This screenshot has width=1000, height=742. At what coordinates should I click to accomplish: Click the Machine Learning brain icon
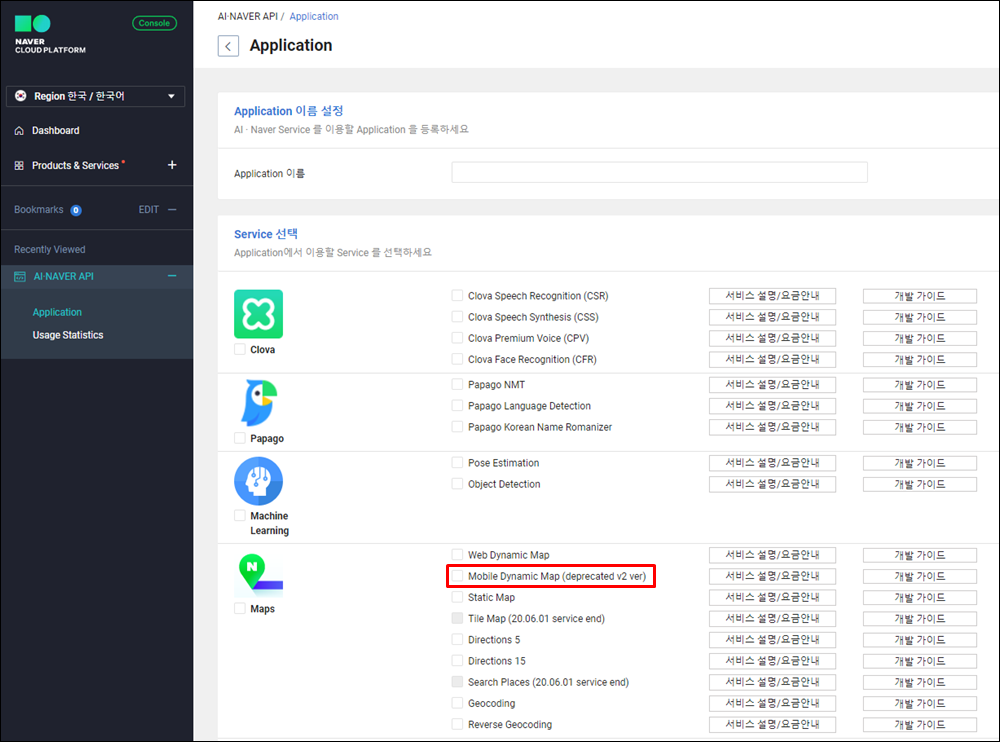pyautogui.click(x=258, y=481)
